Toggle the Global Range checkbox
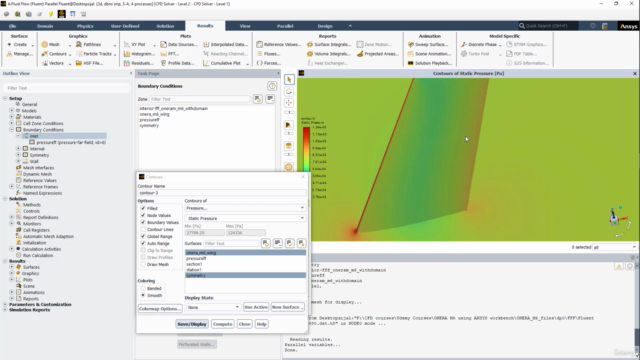 pyautogui.click(x=143, y=236)
